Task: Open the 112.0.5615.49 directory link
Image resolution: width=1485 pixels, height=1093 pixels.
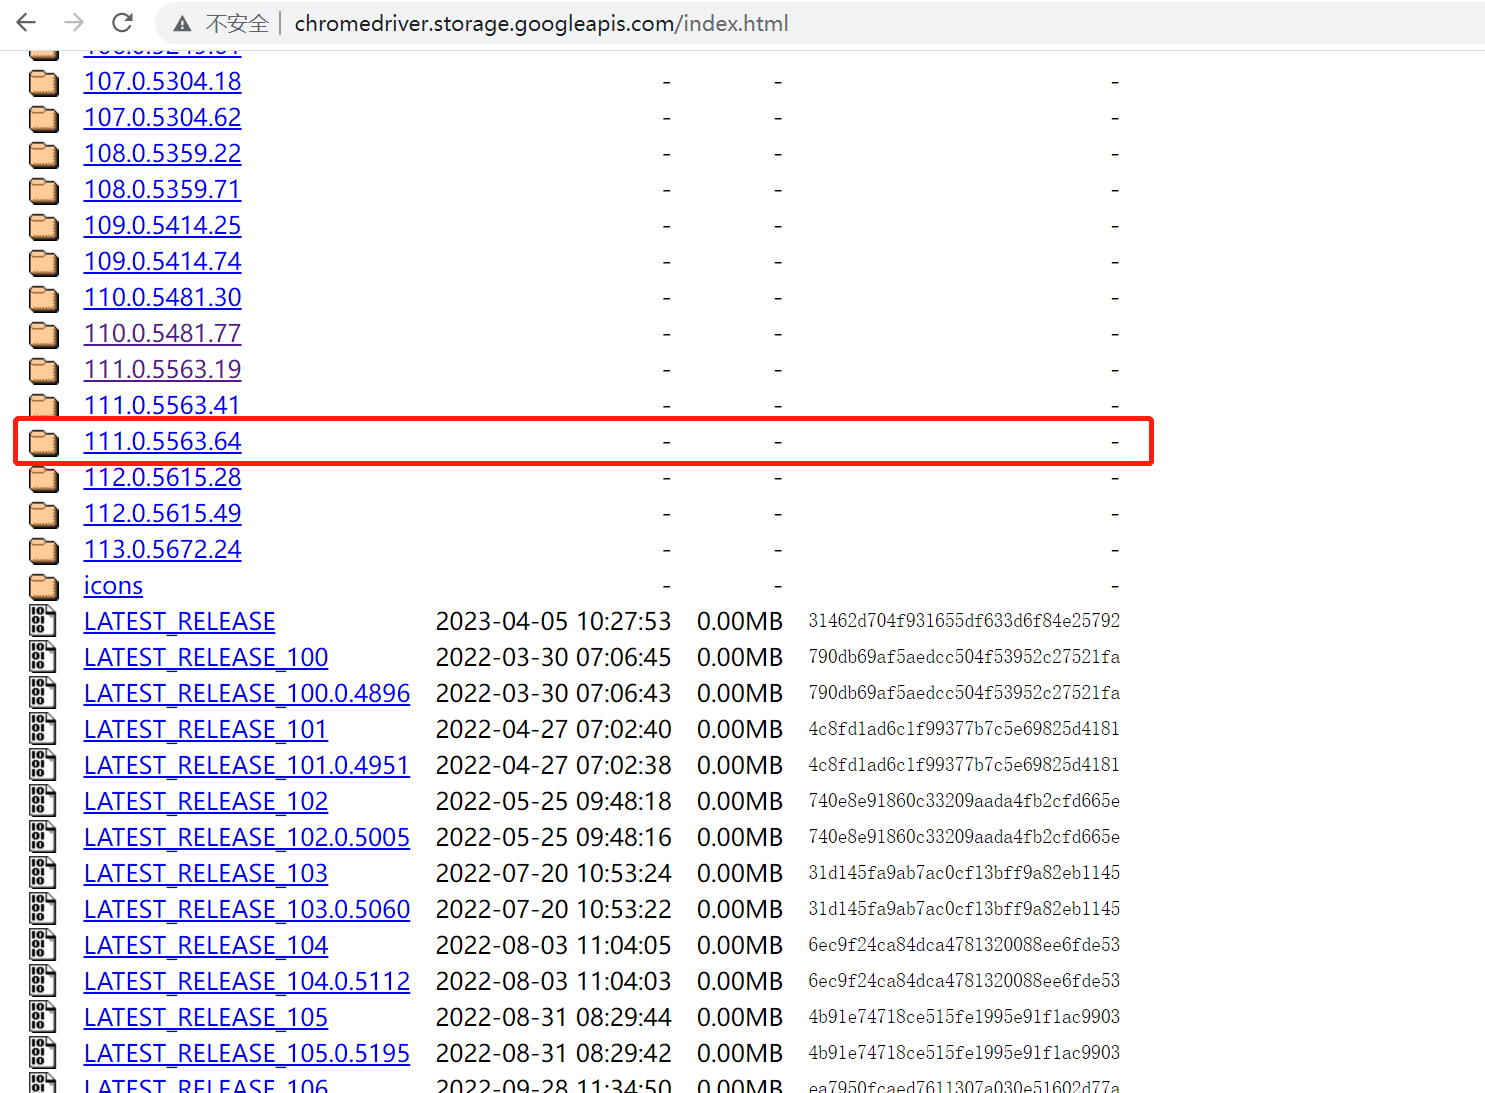Action: (x=162, y=513)
